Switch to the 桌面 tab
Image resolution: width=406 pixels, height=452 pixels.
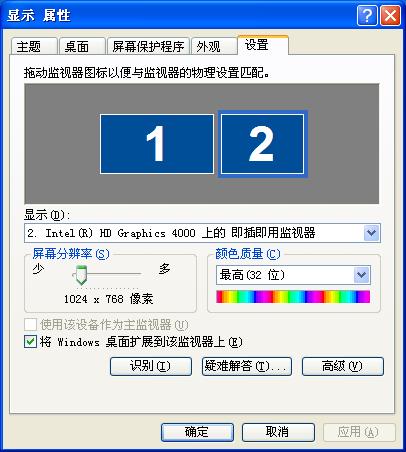[x=82, y=46]
